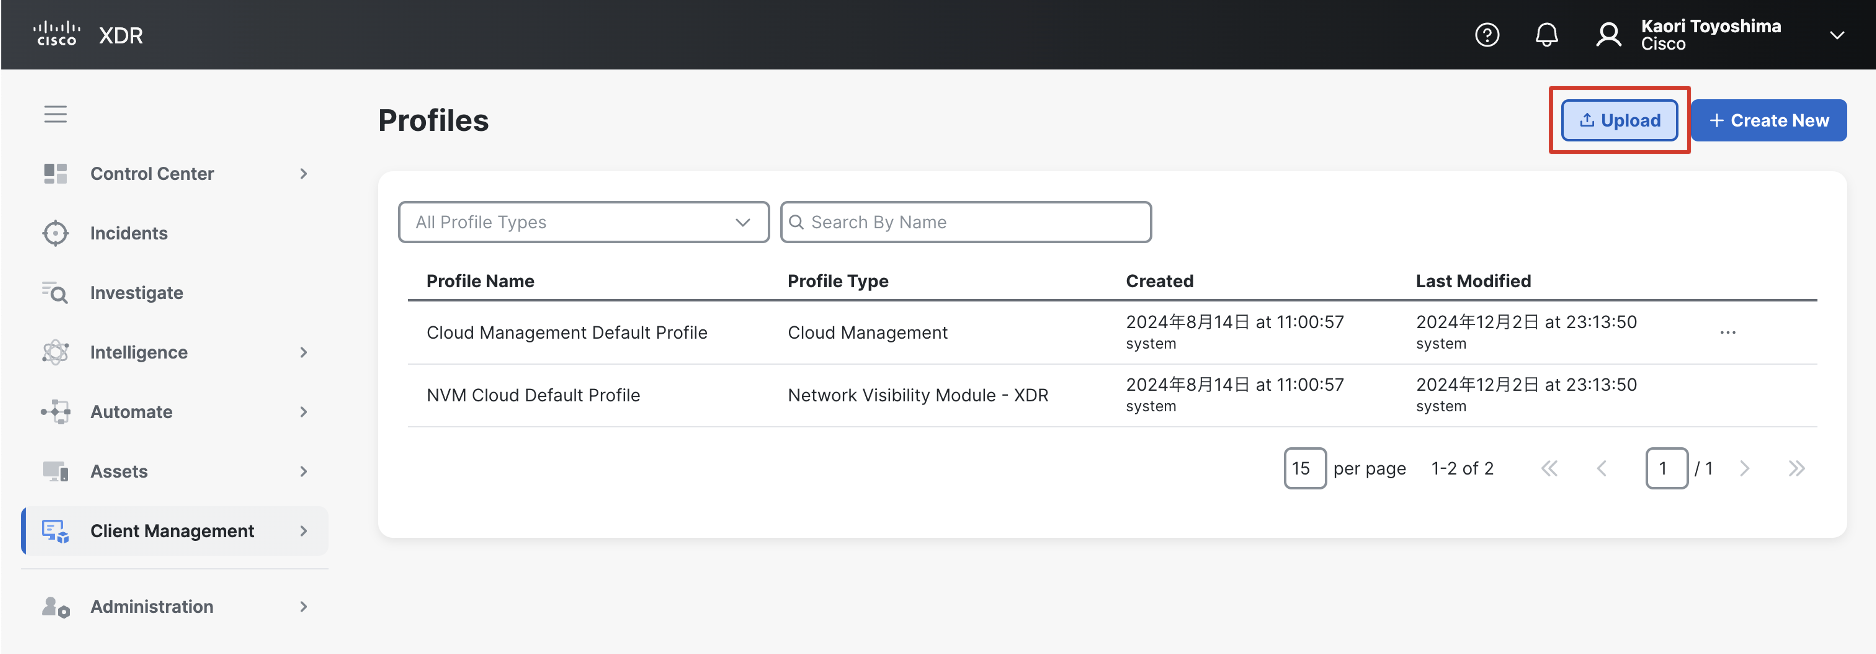
Task: Expand the Automate submenu chevron
Action: [x=304, y=412]
